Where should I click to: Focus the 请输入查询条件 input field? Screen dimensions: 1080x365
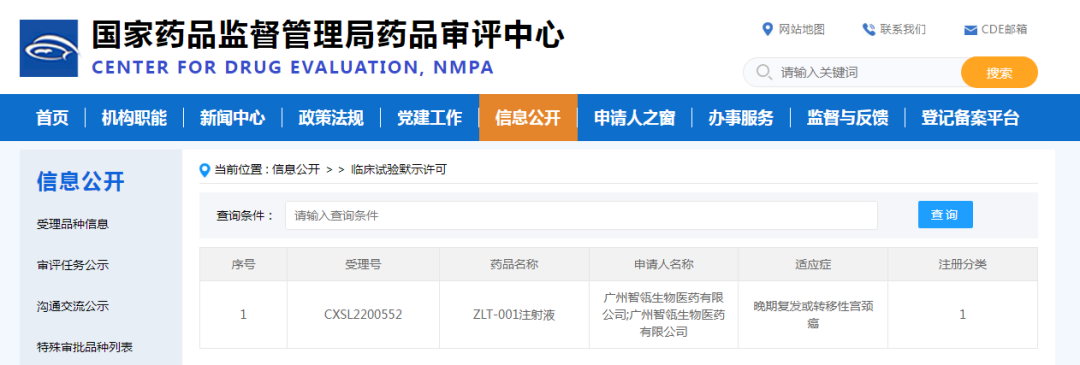coord(581,215)
